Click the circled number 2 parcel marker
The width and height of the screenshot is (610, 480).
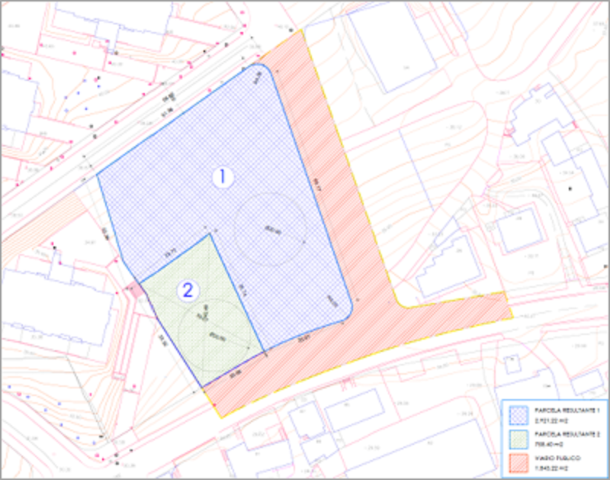pos(187,291)
